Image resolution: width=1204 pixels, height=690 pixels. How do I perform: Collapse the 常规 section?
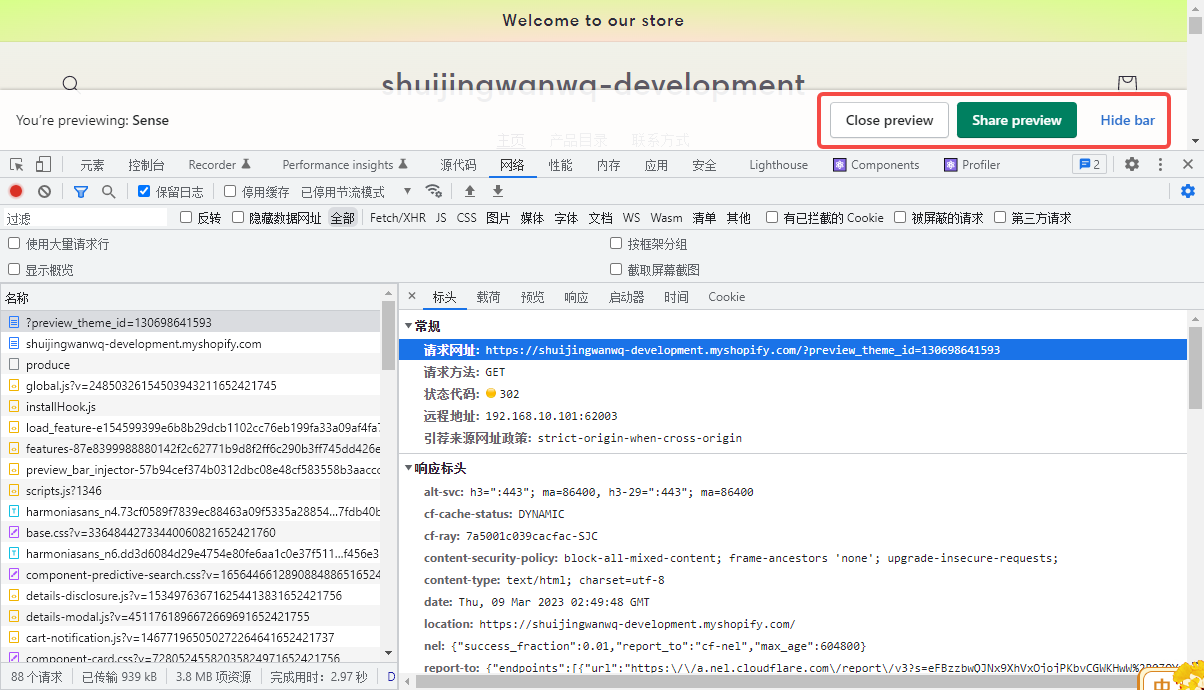click(x=408, y=326)
